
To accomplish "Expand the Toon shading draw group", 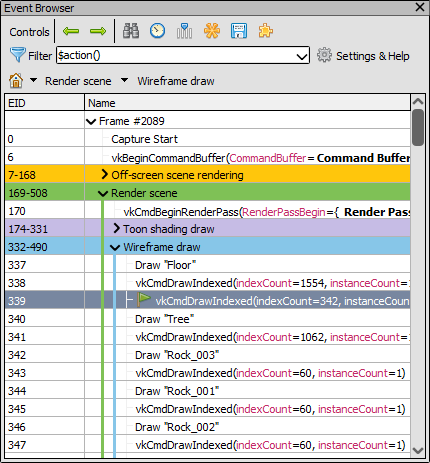I will coord(116,228).
